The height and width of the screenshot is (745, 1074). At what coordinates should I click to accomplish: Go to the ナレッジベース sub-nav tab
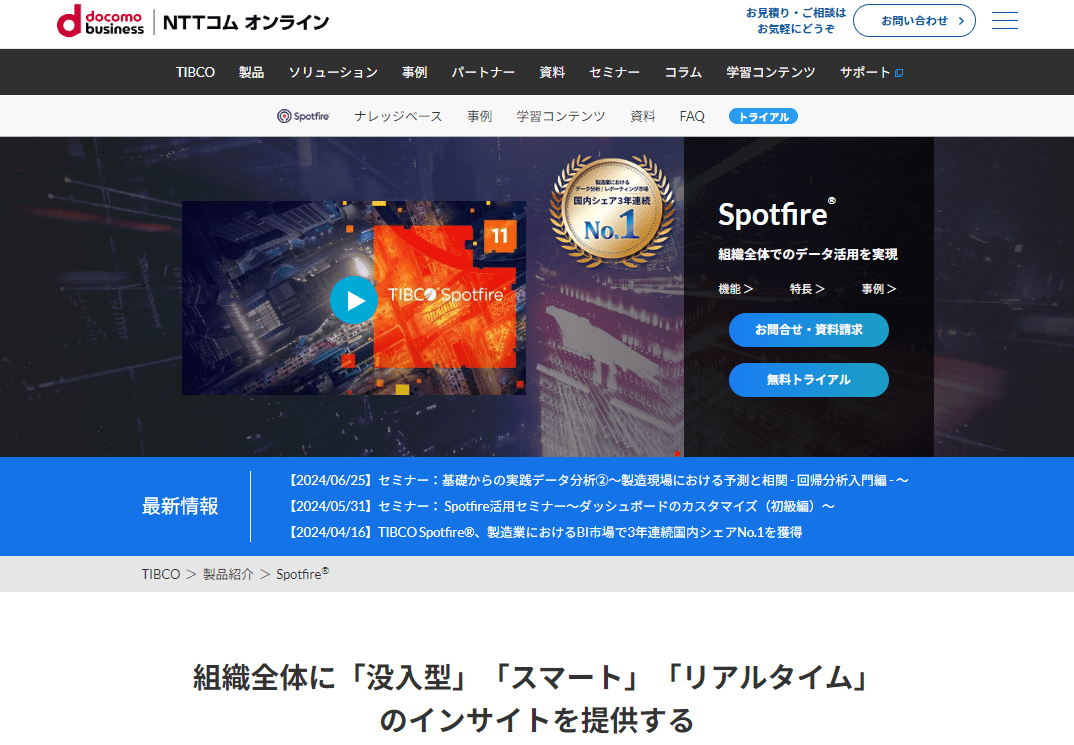click(398, 116)
